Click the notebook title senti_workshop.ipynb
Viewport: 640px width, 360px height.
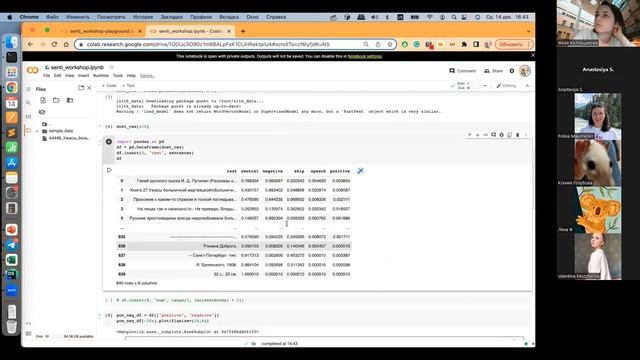[x=77, y=67]
